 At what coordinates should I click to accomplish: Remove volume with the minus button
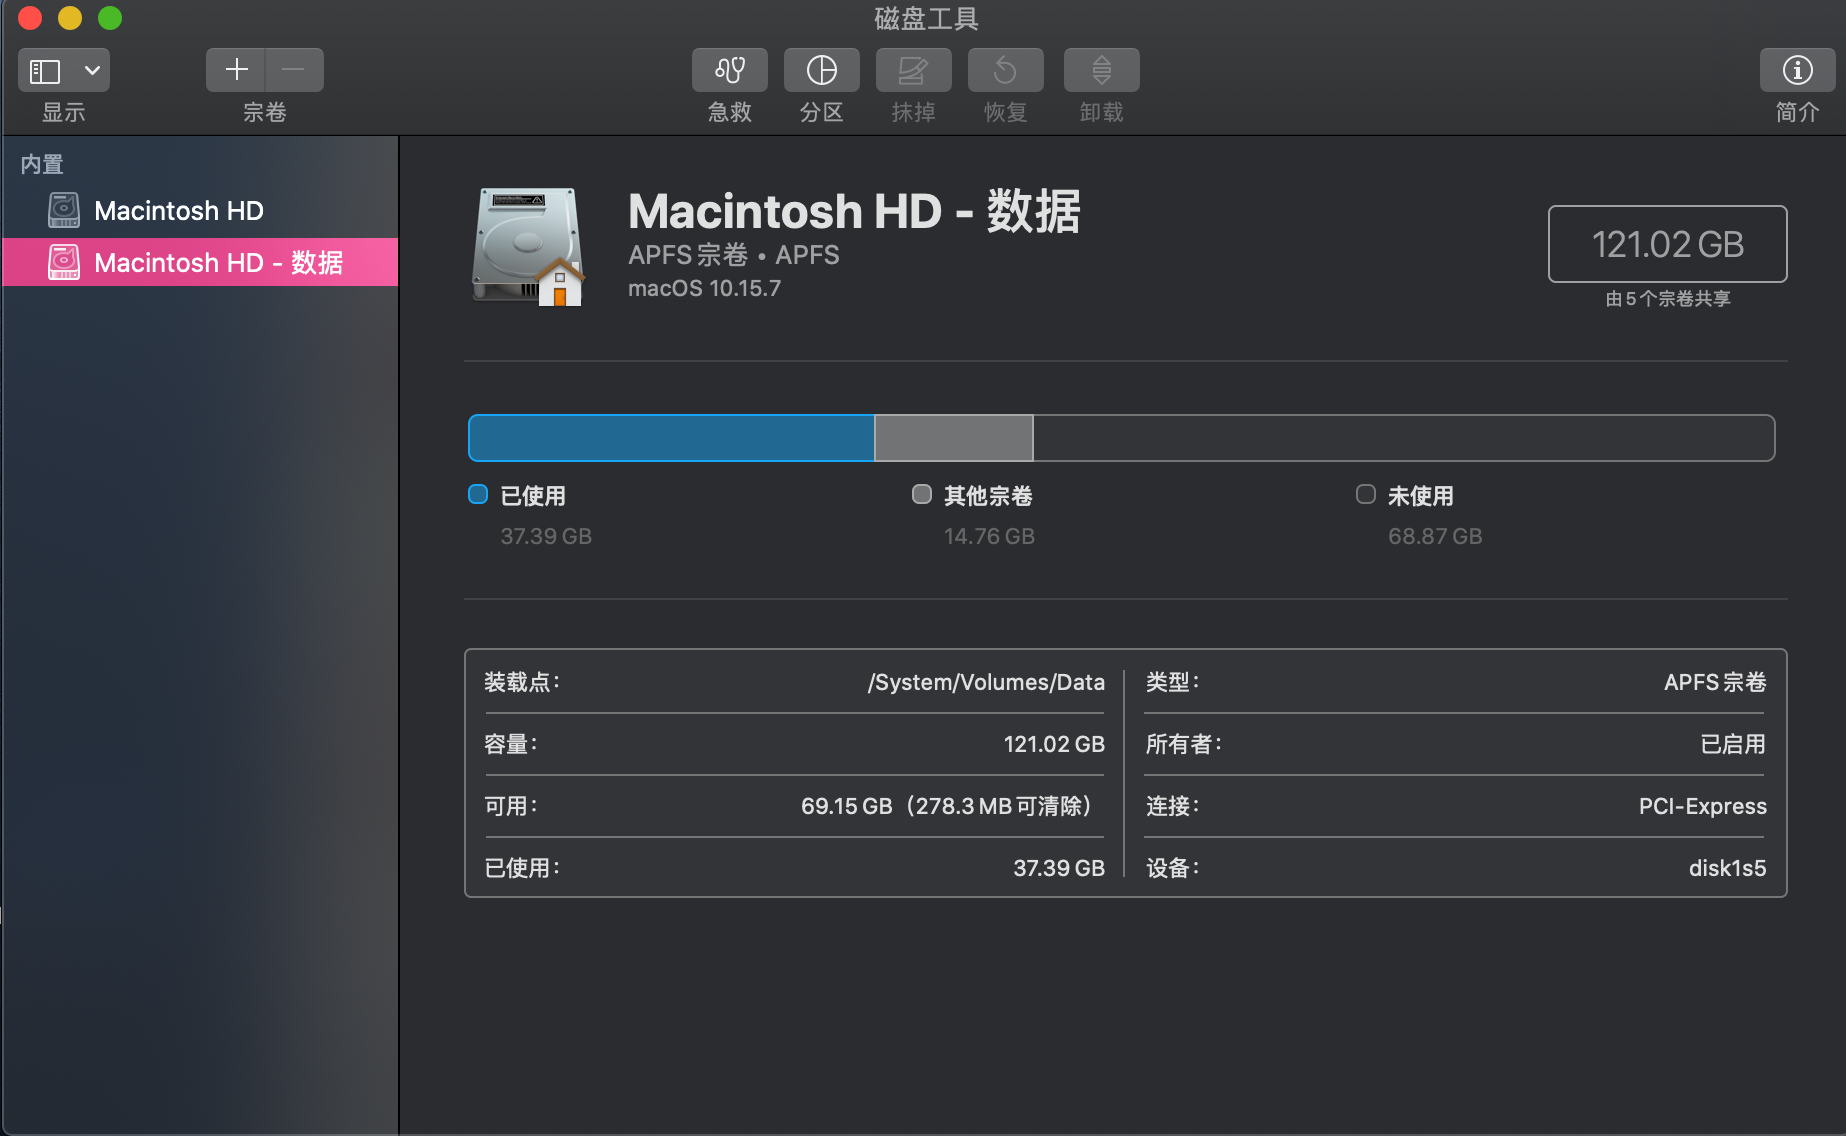(x=294, y=70)
